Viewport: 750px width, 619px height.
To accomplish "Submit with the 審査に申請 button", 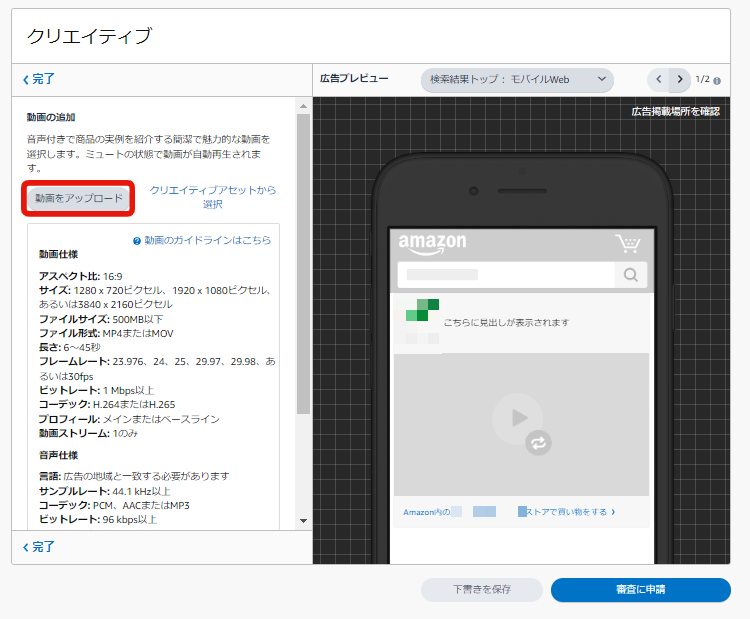I will coord(640,590).
